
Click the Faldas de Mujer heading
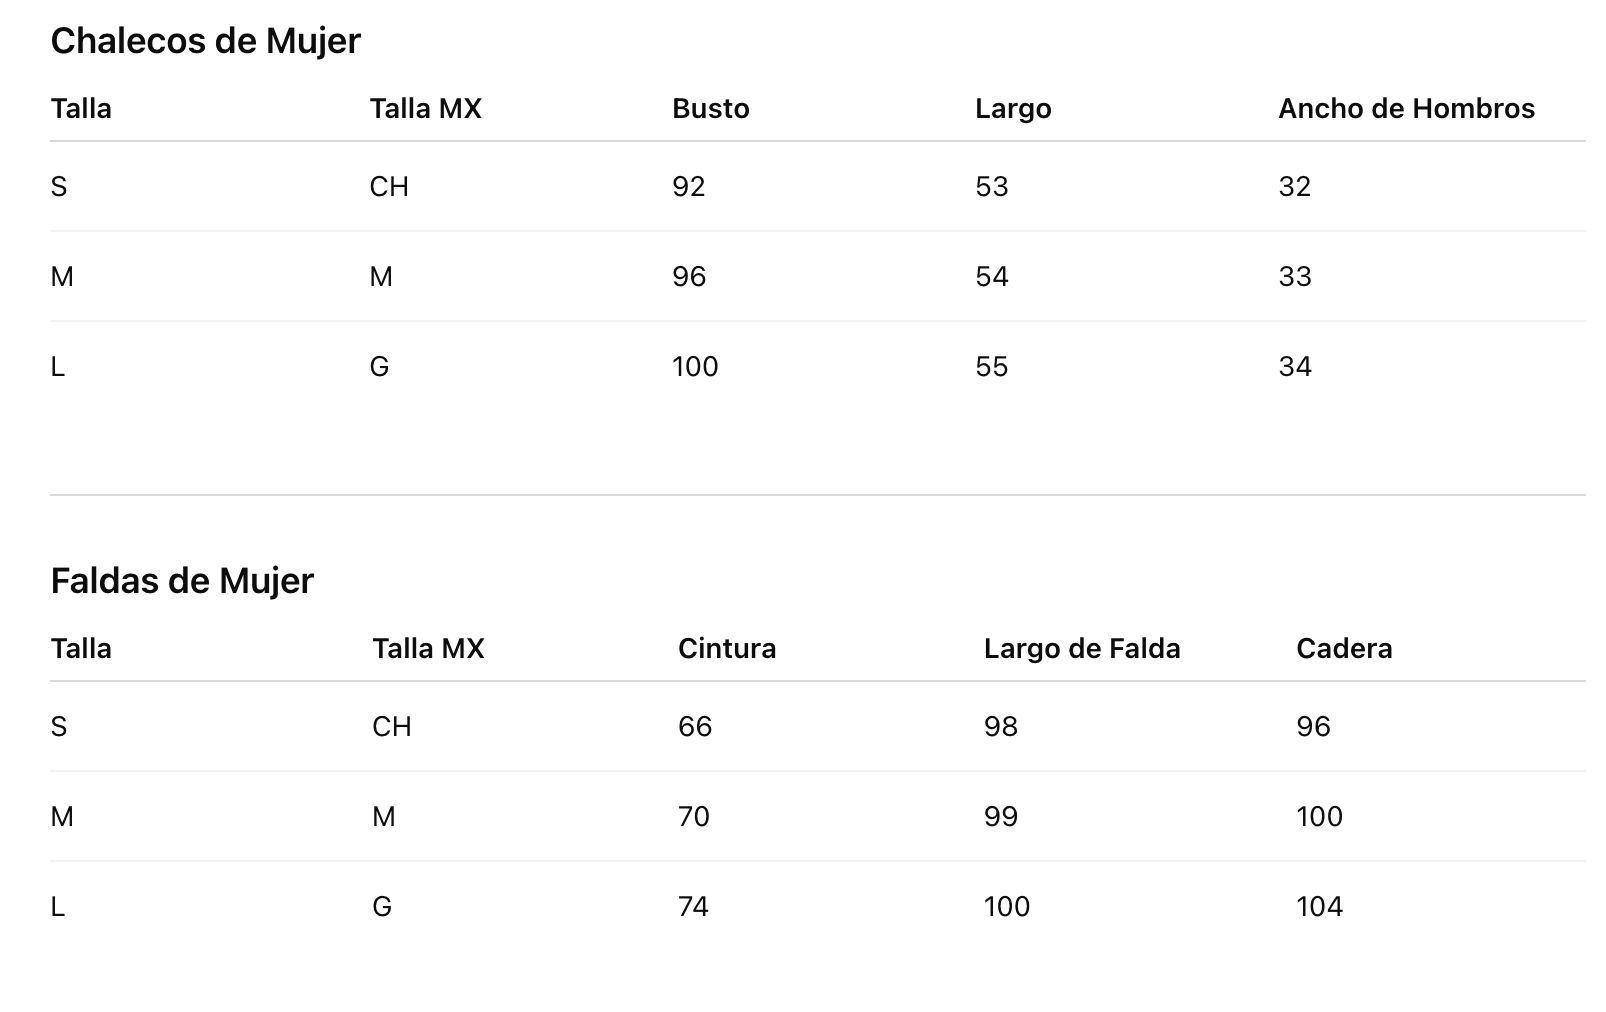pyautogui.click(x=182, y=581)
